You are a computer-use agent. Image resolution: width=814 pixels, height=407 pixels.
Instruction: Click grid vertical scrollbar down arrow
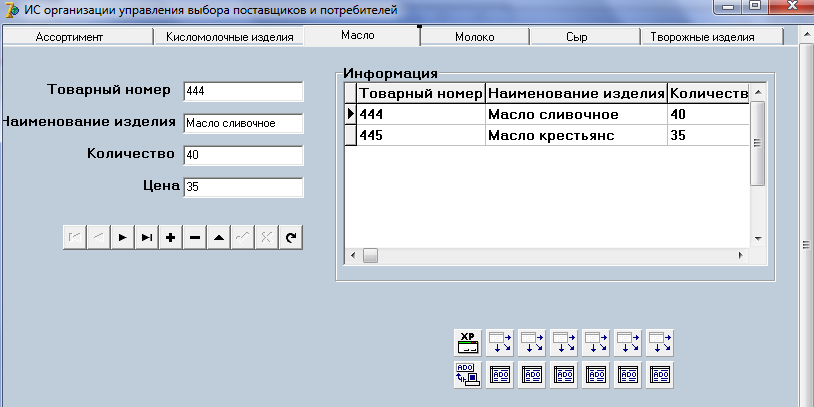coord(758,239)
